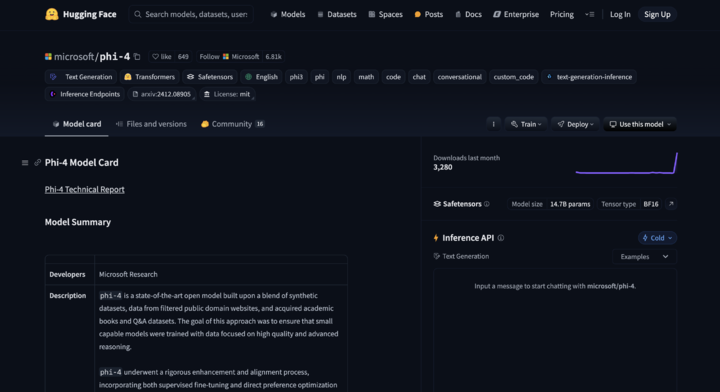Viewport: 720px width, 392px height.
Task: Click the heading anchor link icon
Action: [37, 162]
